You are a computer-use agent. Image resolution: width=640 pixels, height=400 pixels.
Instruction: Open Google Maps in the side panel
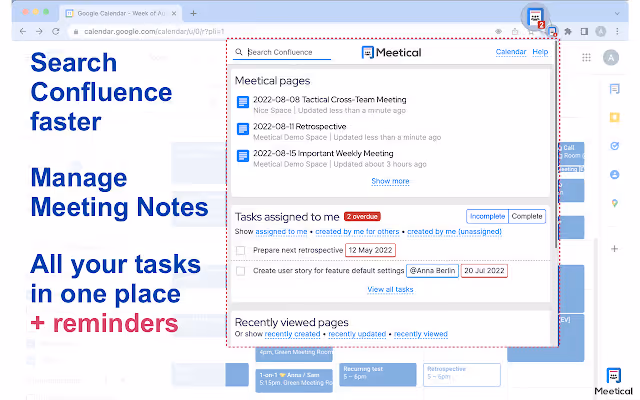[614, 203]
